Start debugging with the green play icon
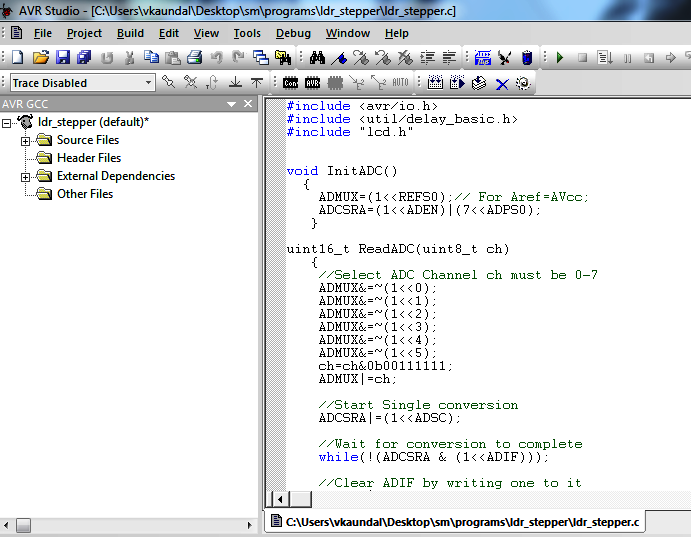Screen dimensions: 691x537 click(x=560, y=58)
